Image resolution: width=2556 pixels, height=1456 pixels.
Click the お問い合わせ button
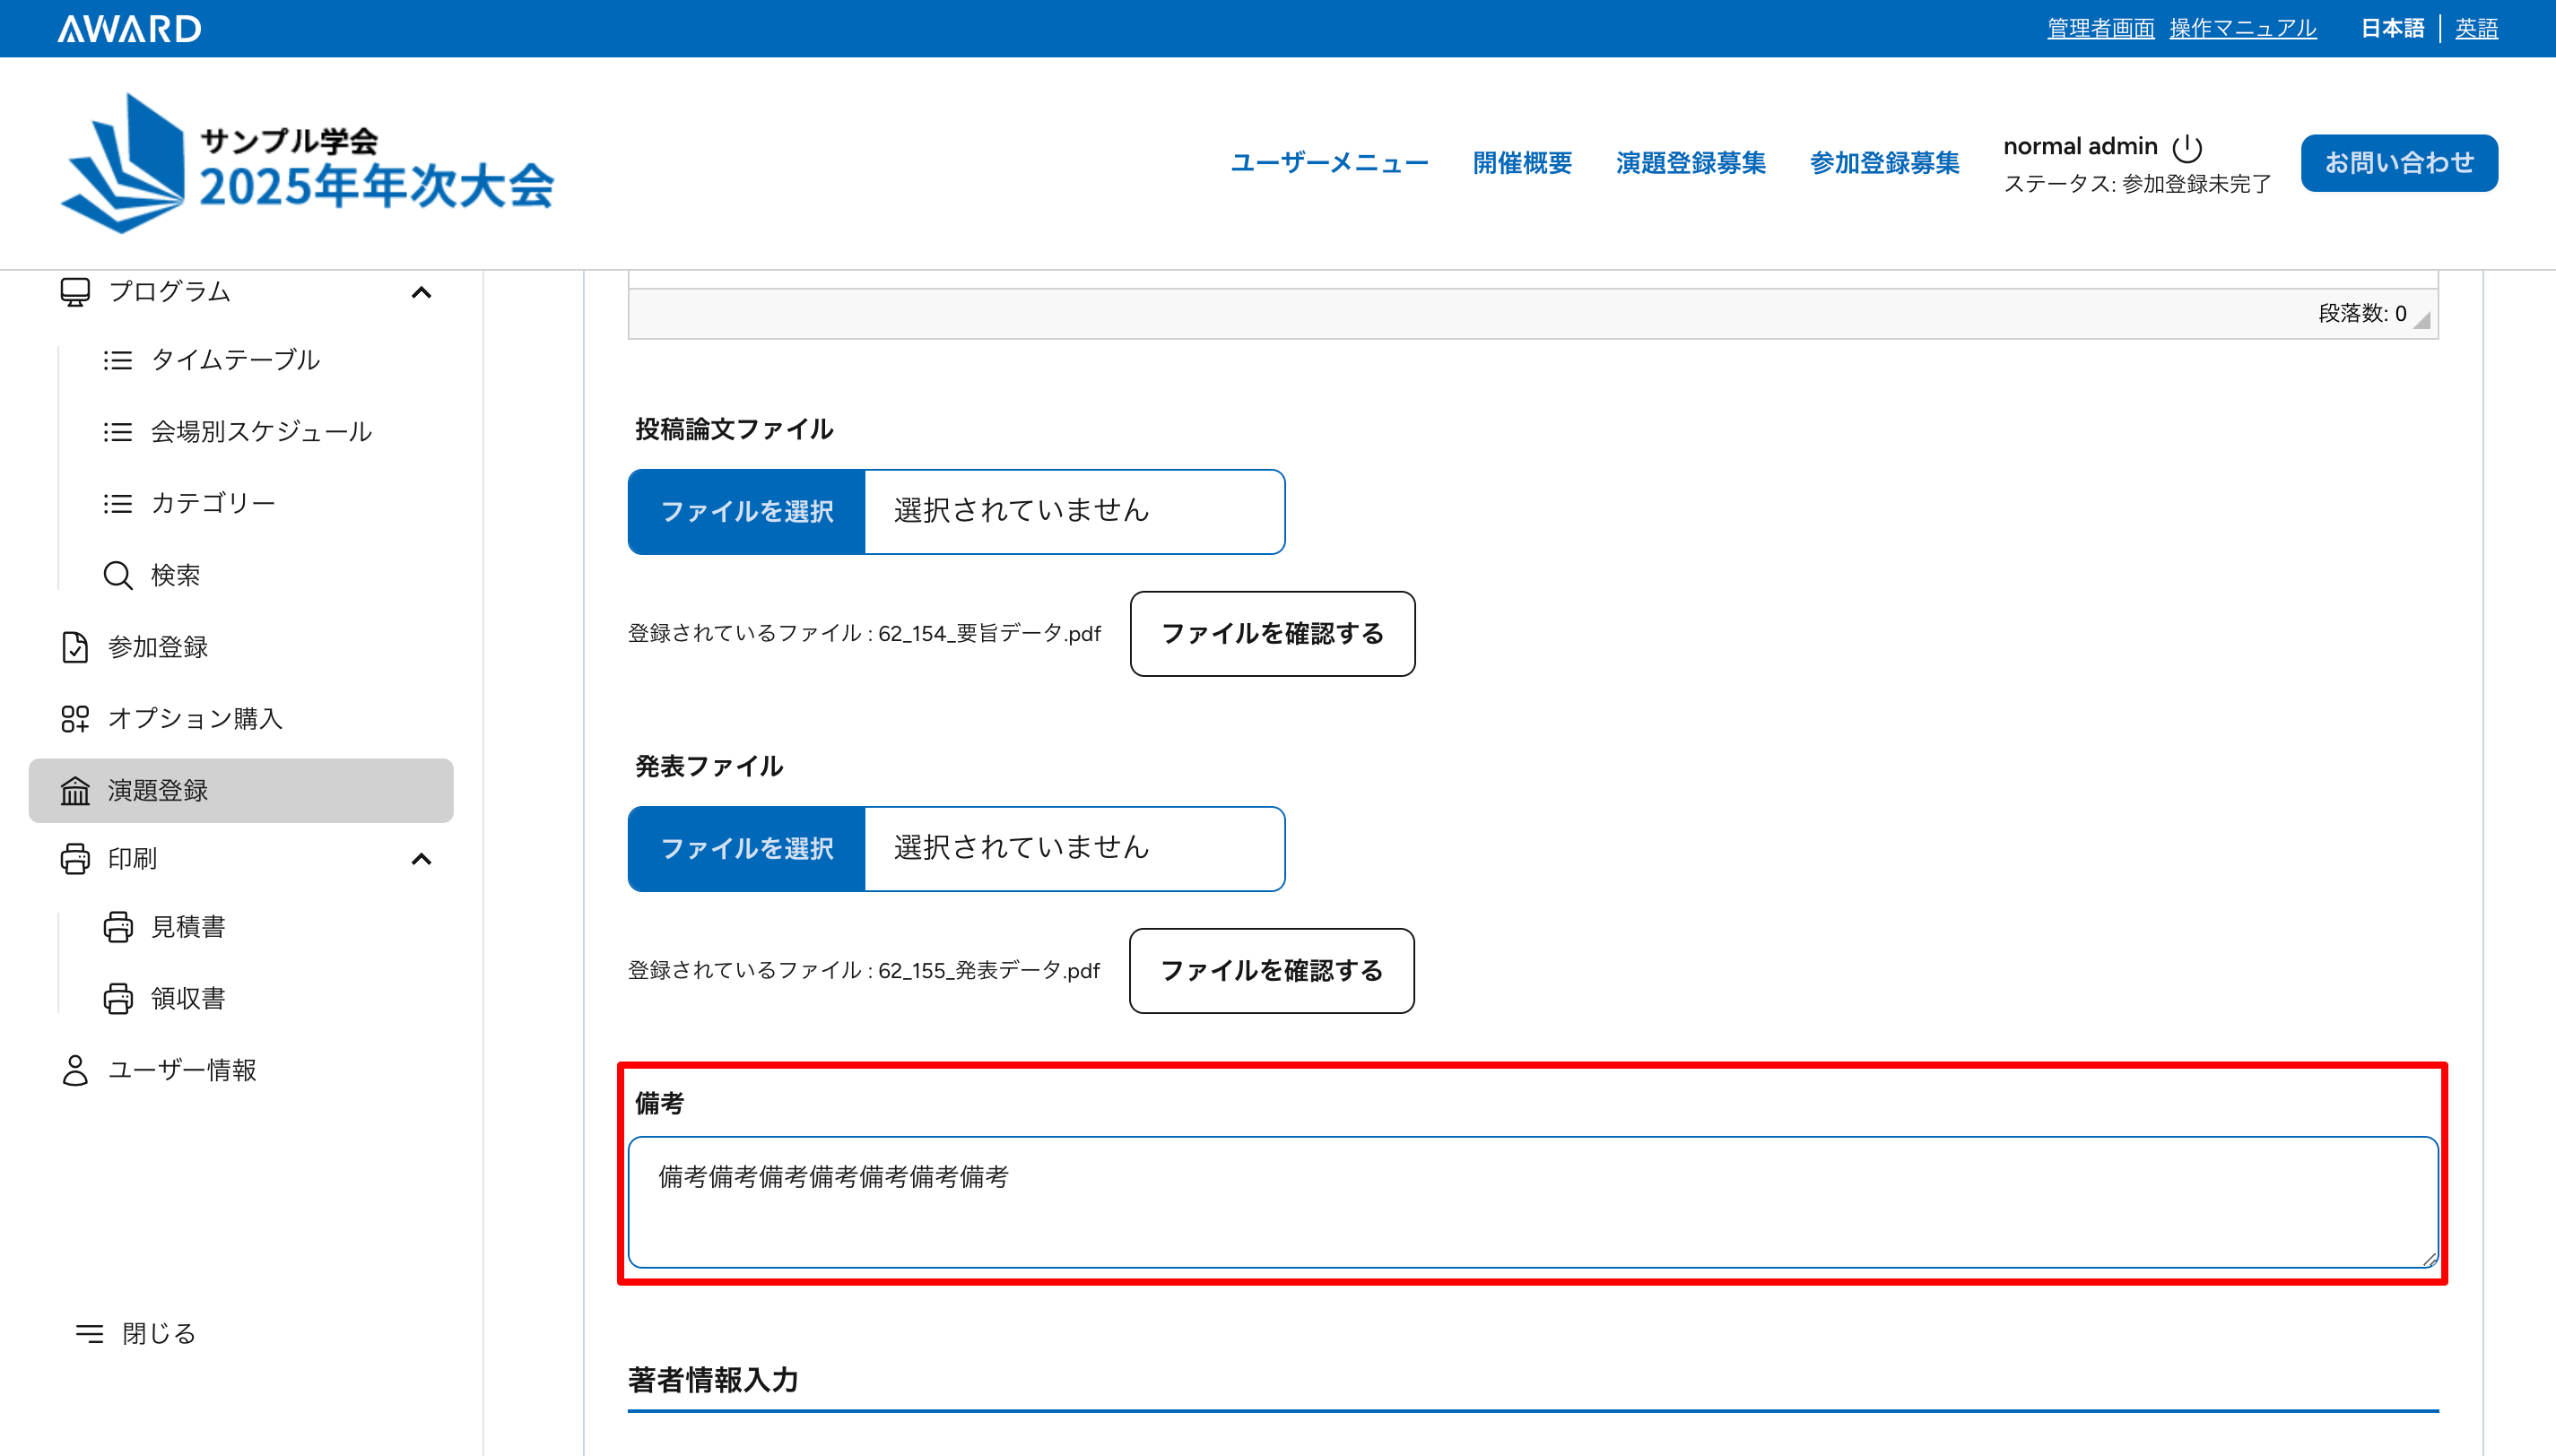point(2399,163)
